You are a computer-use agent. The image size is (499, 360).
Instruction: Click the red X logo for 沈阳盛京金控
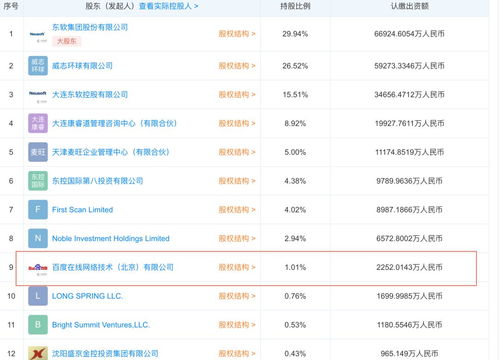[38, 353]
